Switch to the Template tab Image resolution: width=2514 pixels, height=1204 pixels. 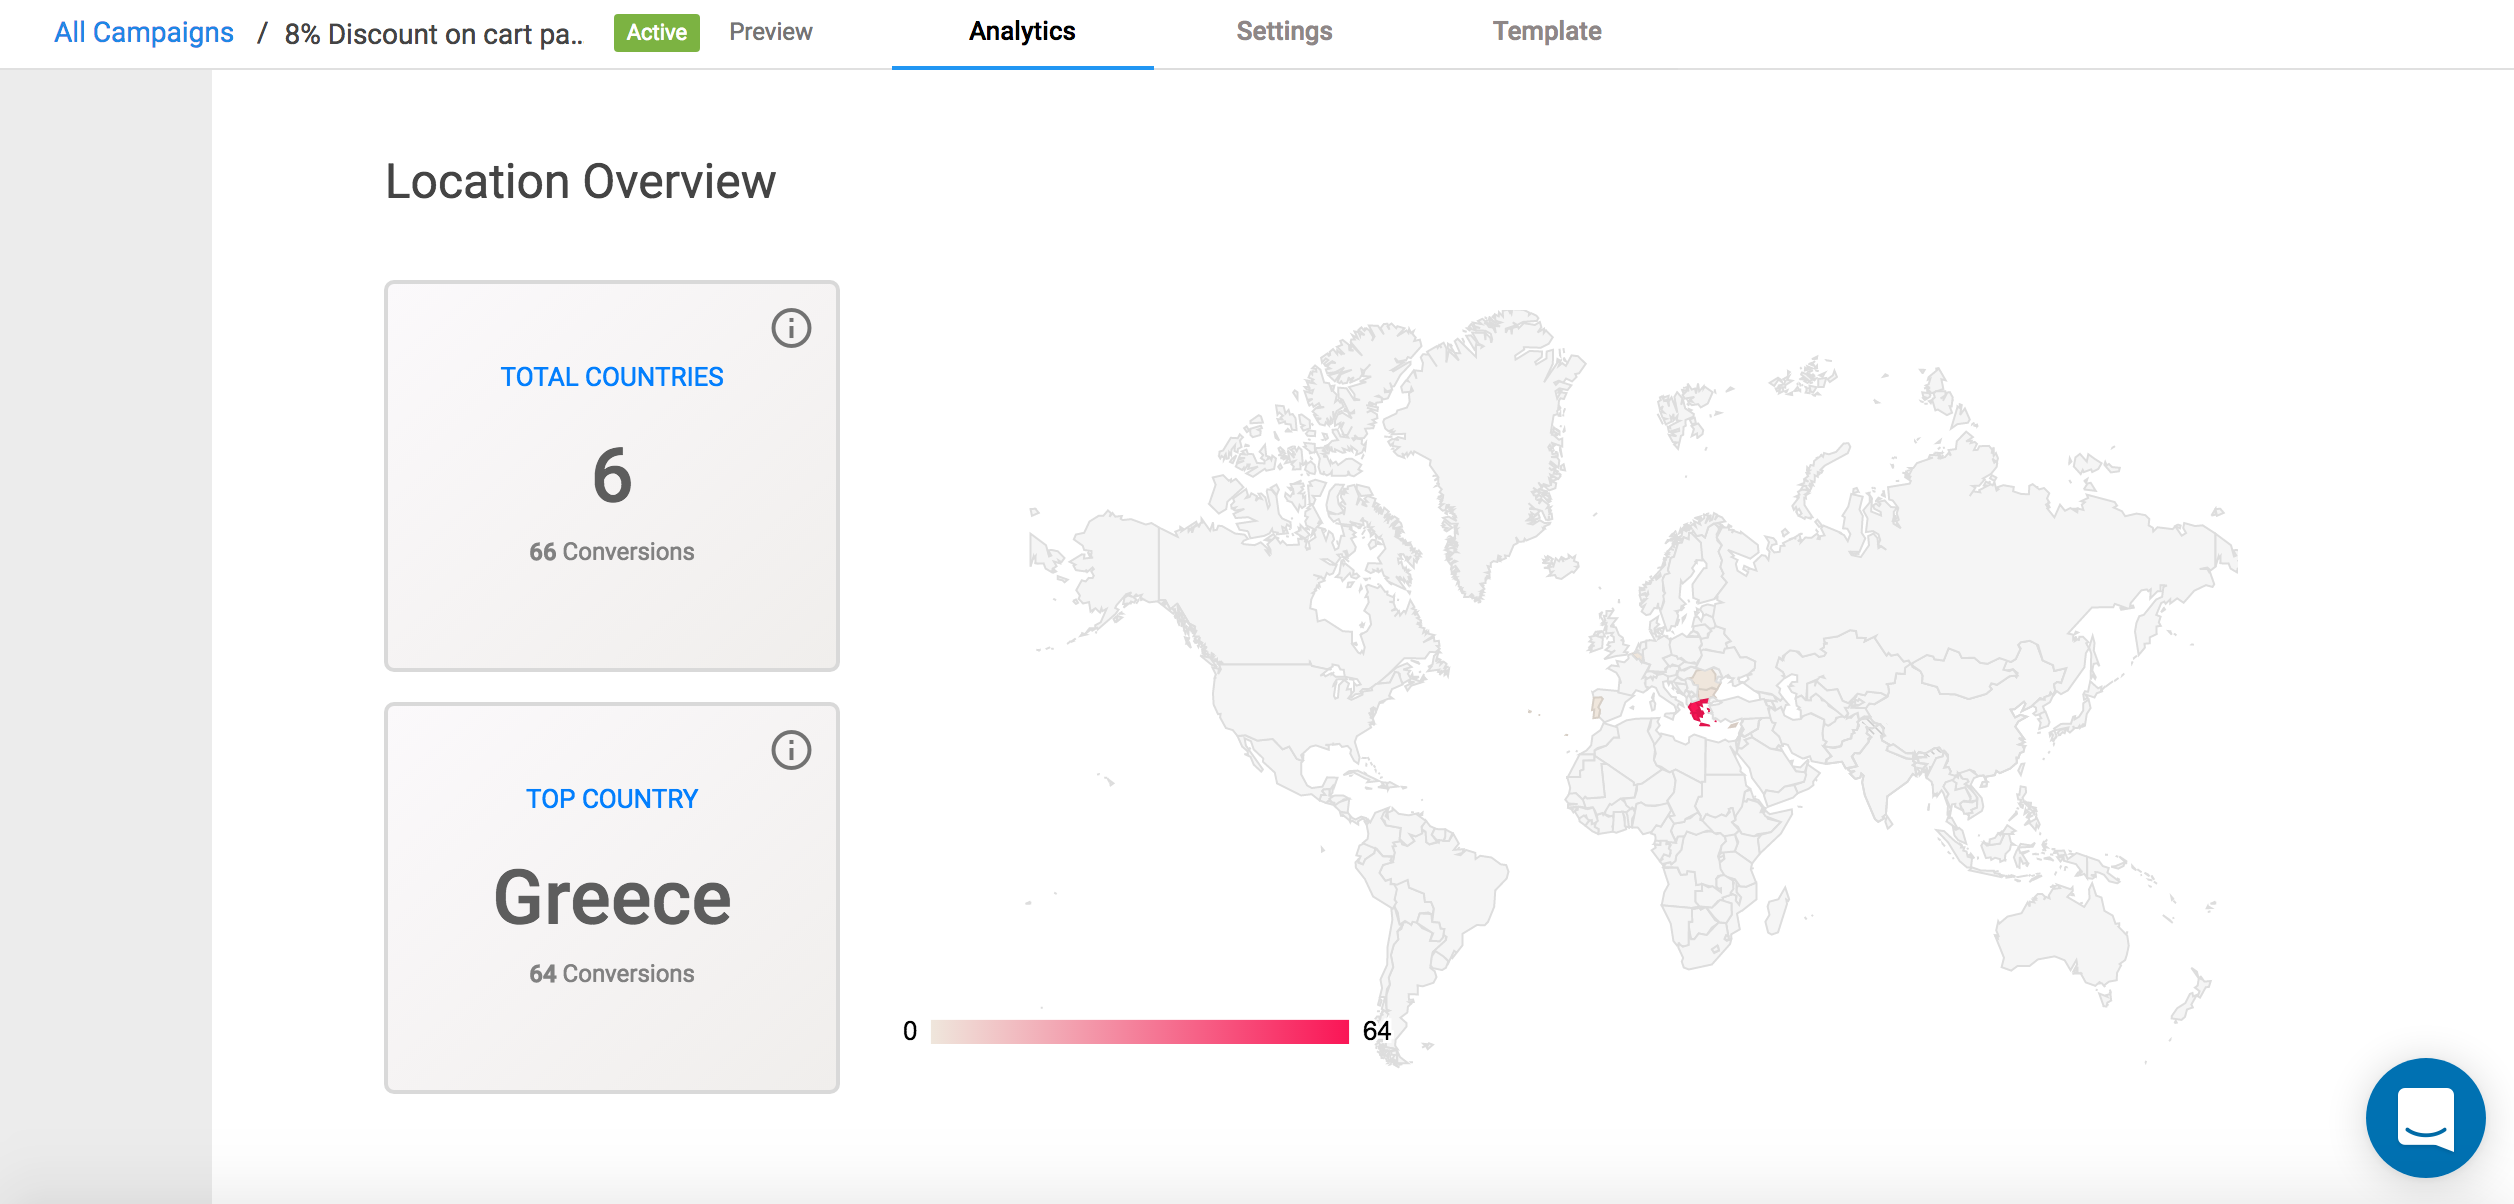(1546, 32)
